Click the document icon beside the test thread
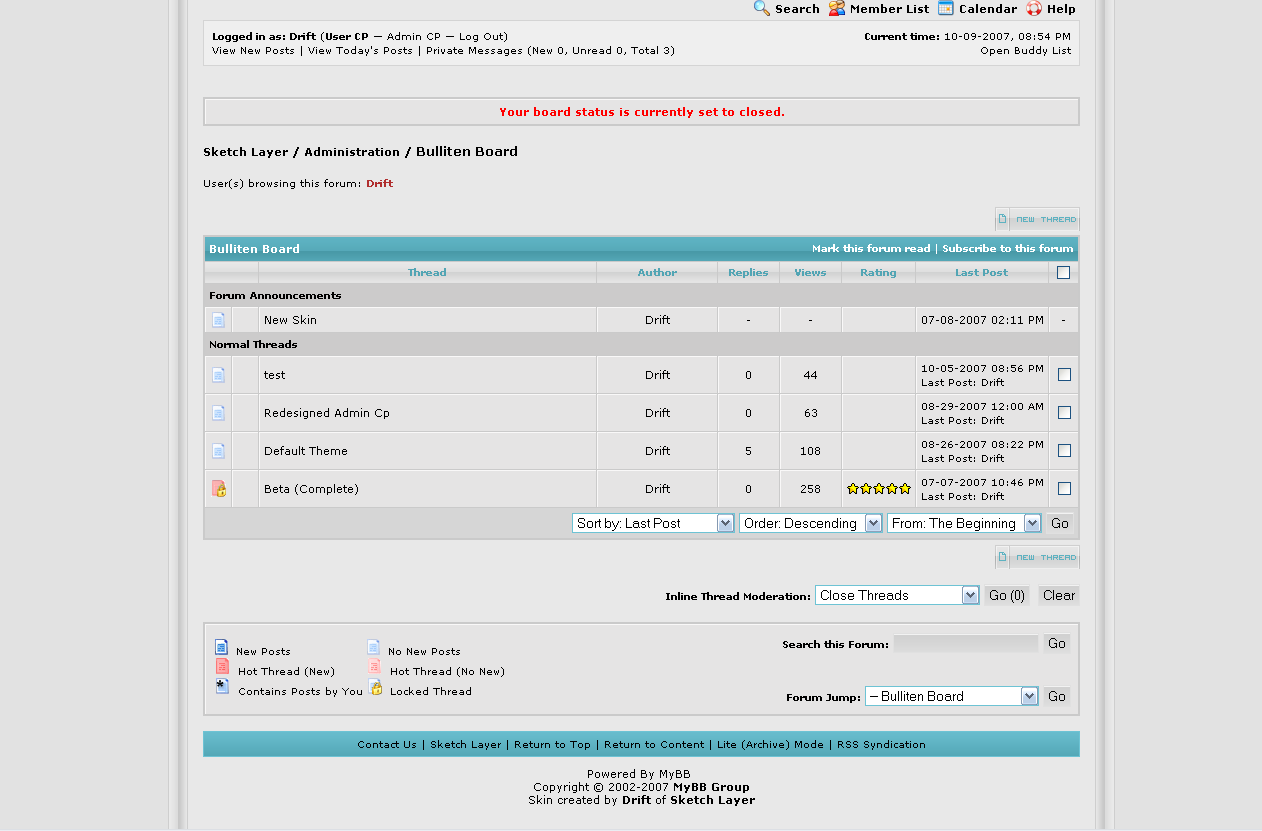 pos(219,375)
